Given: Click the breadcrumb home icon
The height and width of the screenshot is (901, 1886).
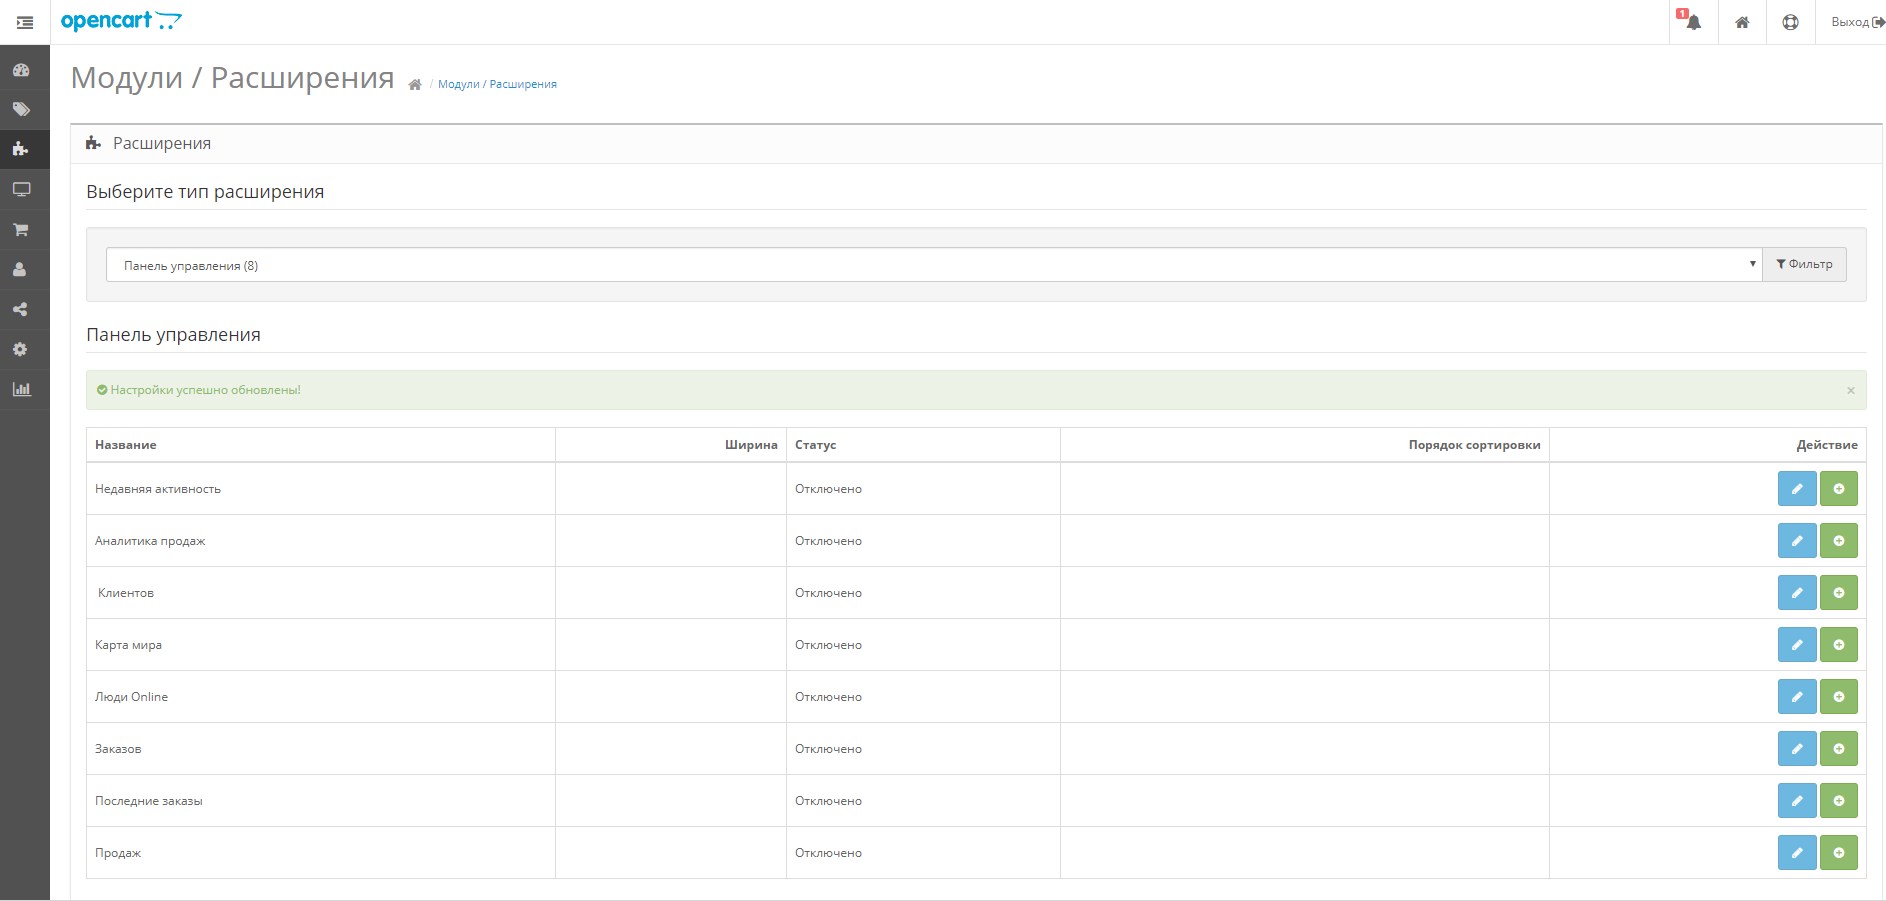Looking at the screenshot, I should pos(415,85).
